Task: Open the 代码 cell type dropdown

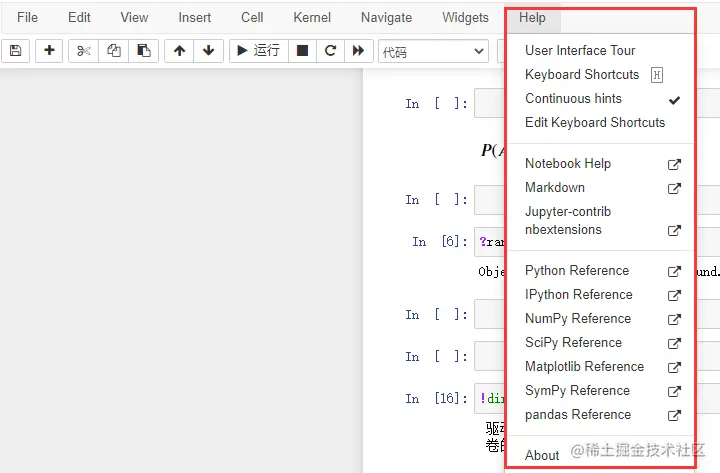Action: tap(433, 51)
